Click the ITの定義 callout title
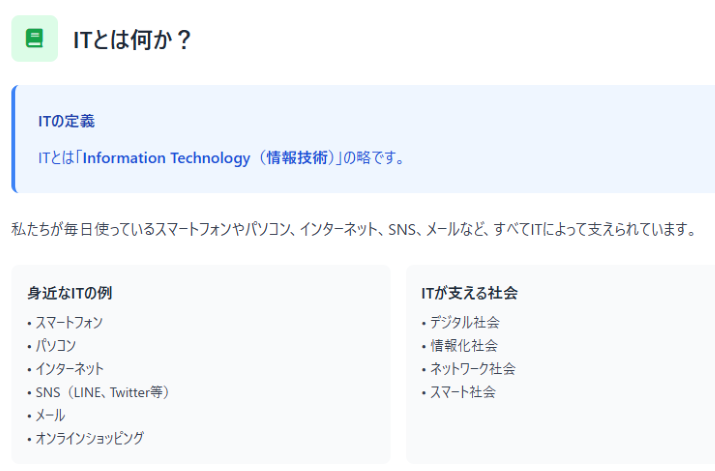This screenshot has height=471, width=715. click(x=66, y=122)
